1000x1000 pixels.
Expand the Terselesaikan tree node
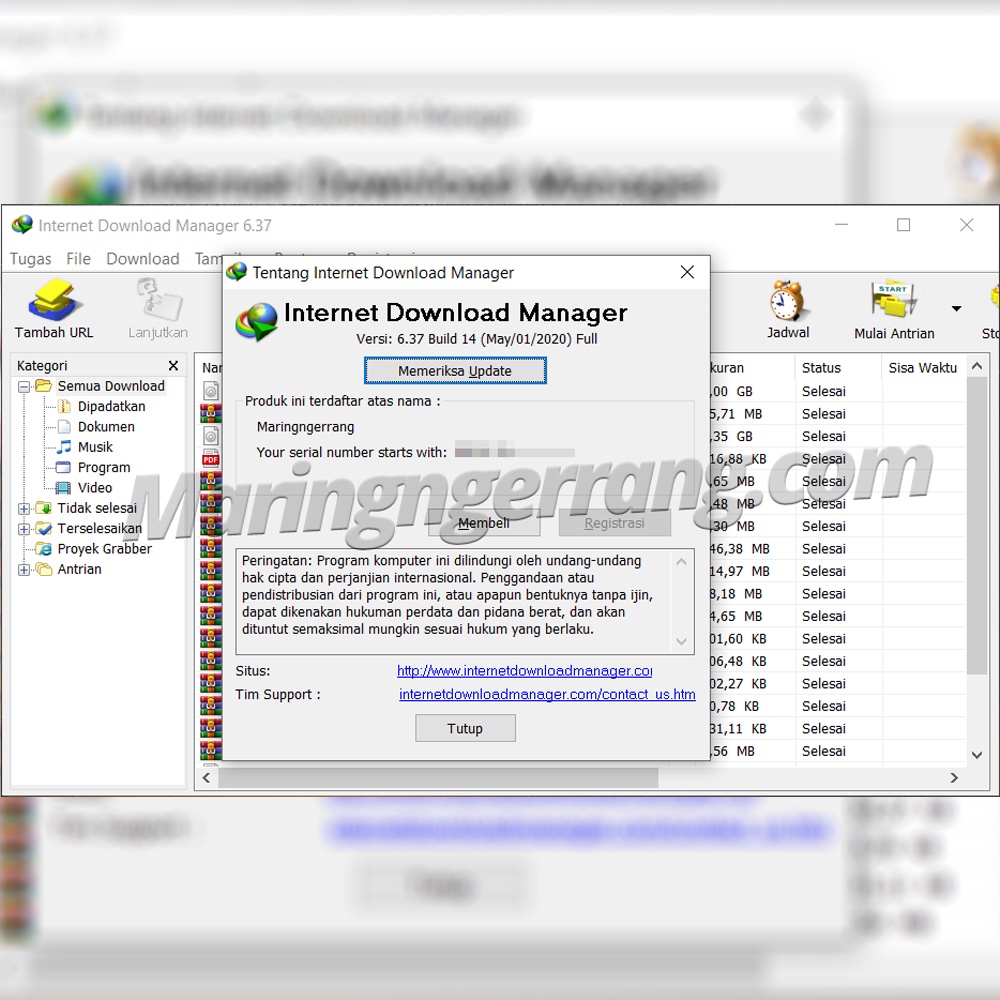tap(24, 529)
